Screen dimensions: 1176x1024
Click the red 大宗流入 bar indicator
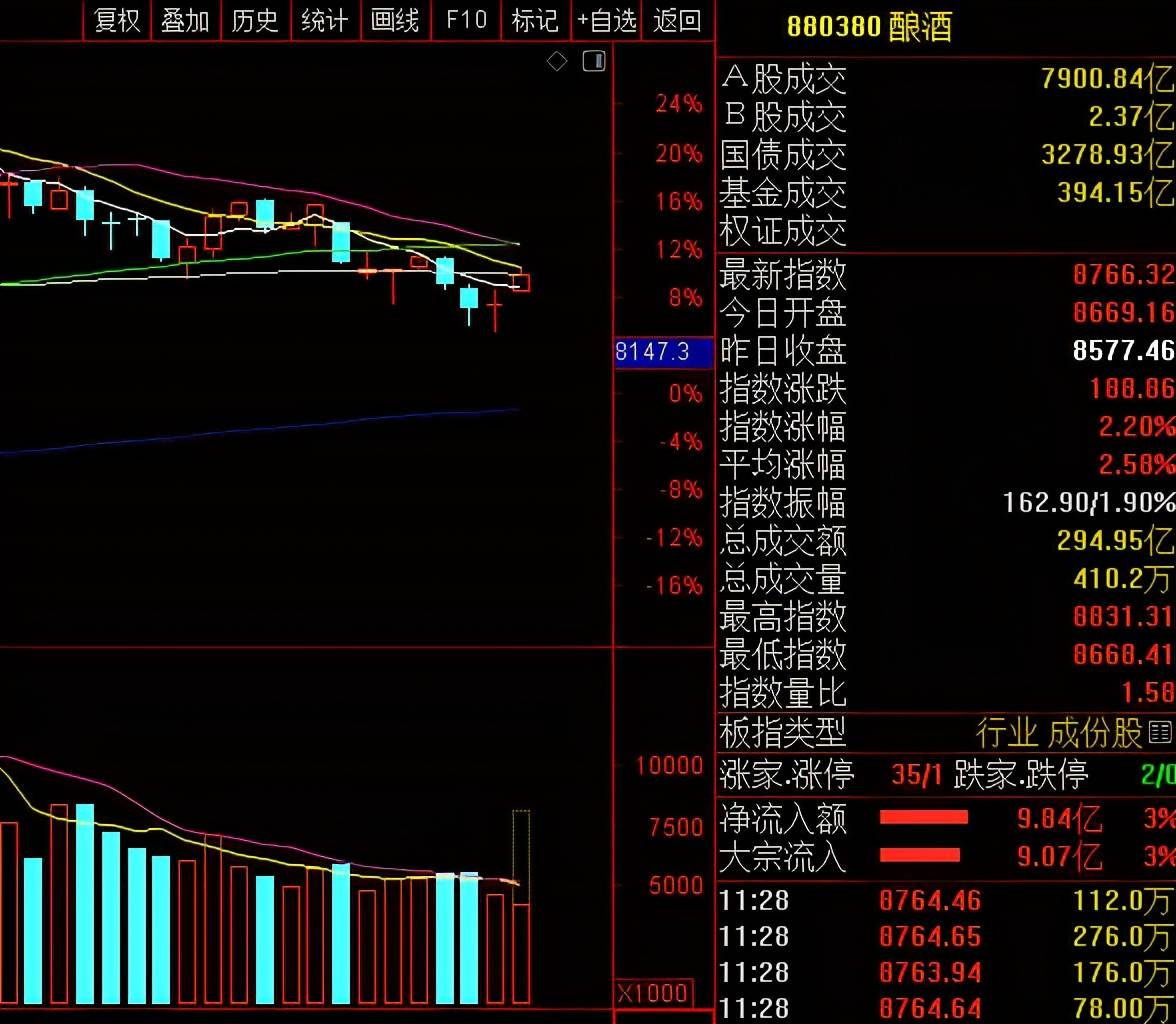(919, 855)
